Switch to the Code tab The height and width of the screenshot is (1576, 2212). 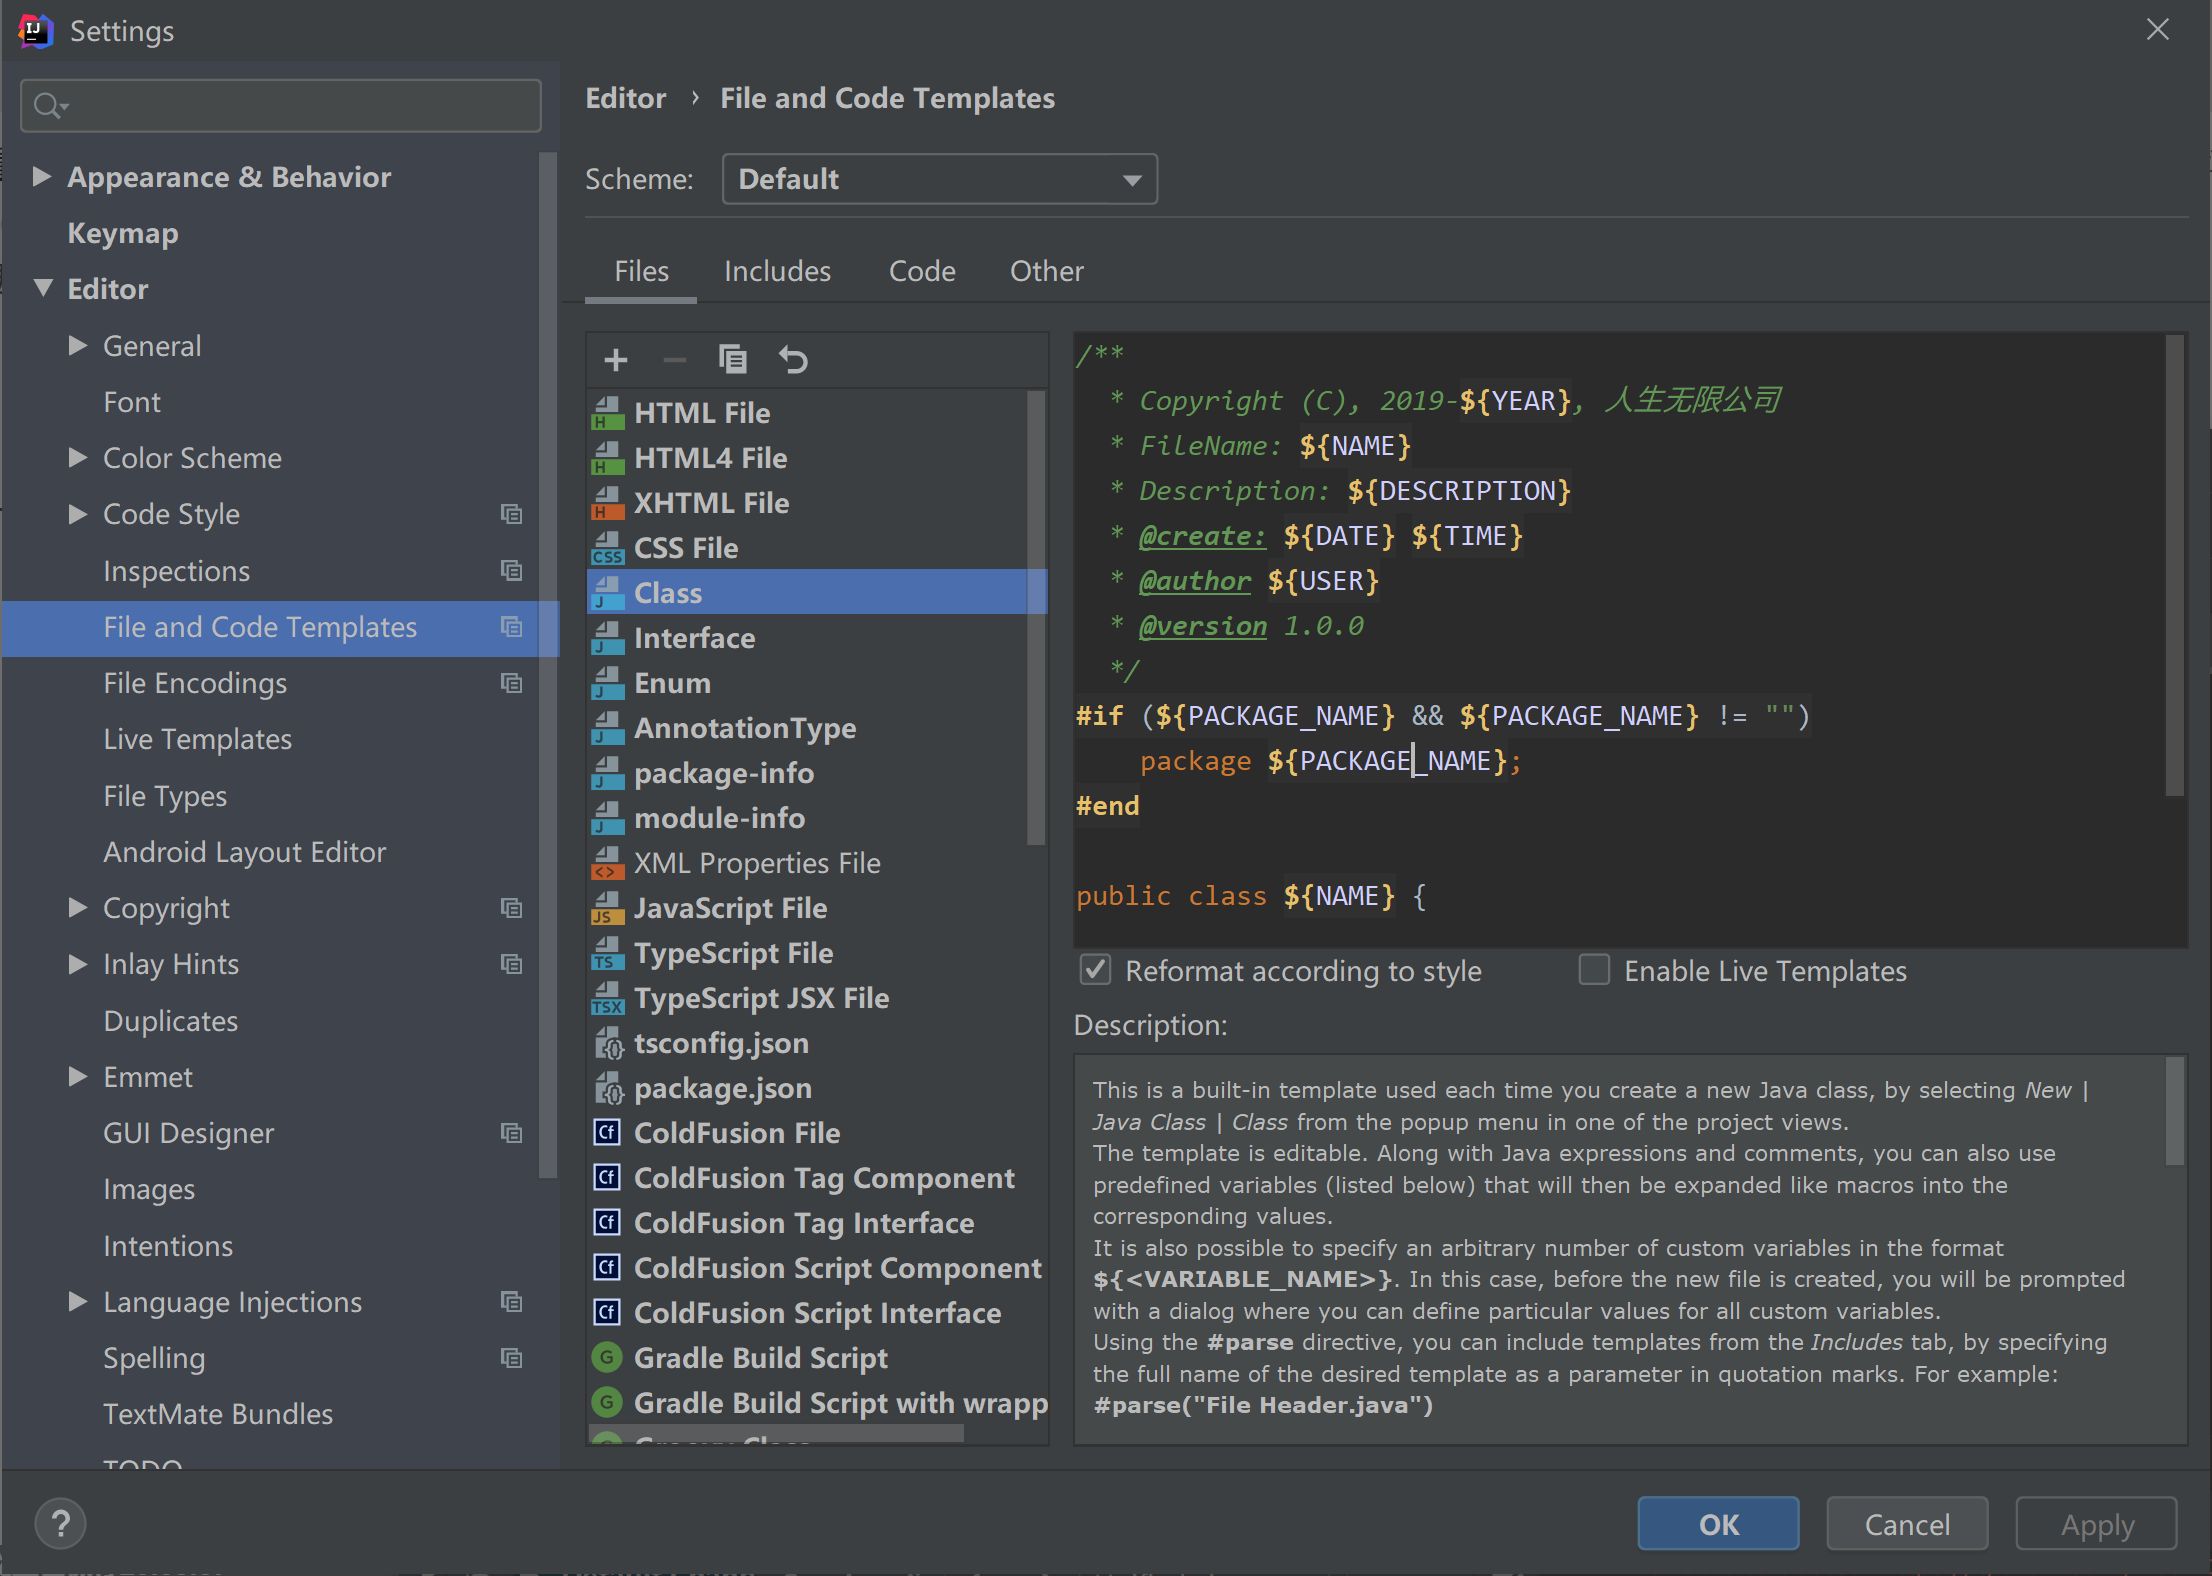(x=922, y=271)
